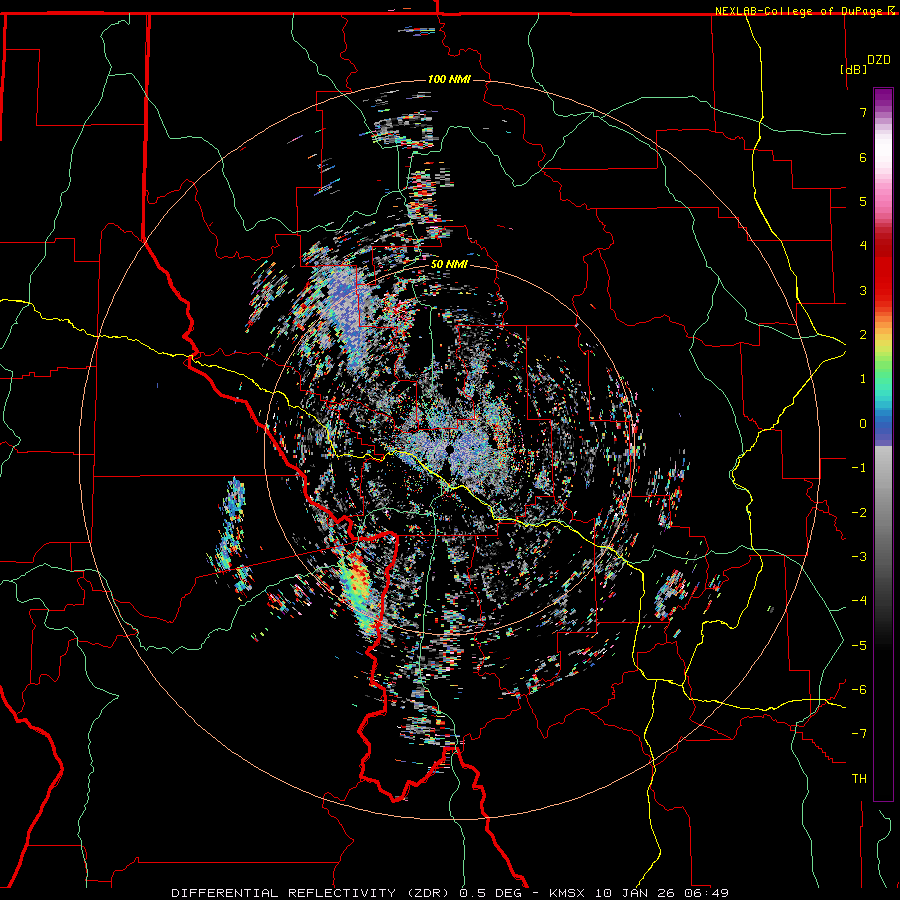
Task: Select the 0 dB tick label
Action: tap(863, 424)
